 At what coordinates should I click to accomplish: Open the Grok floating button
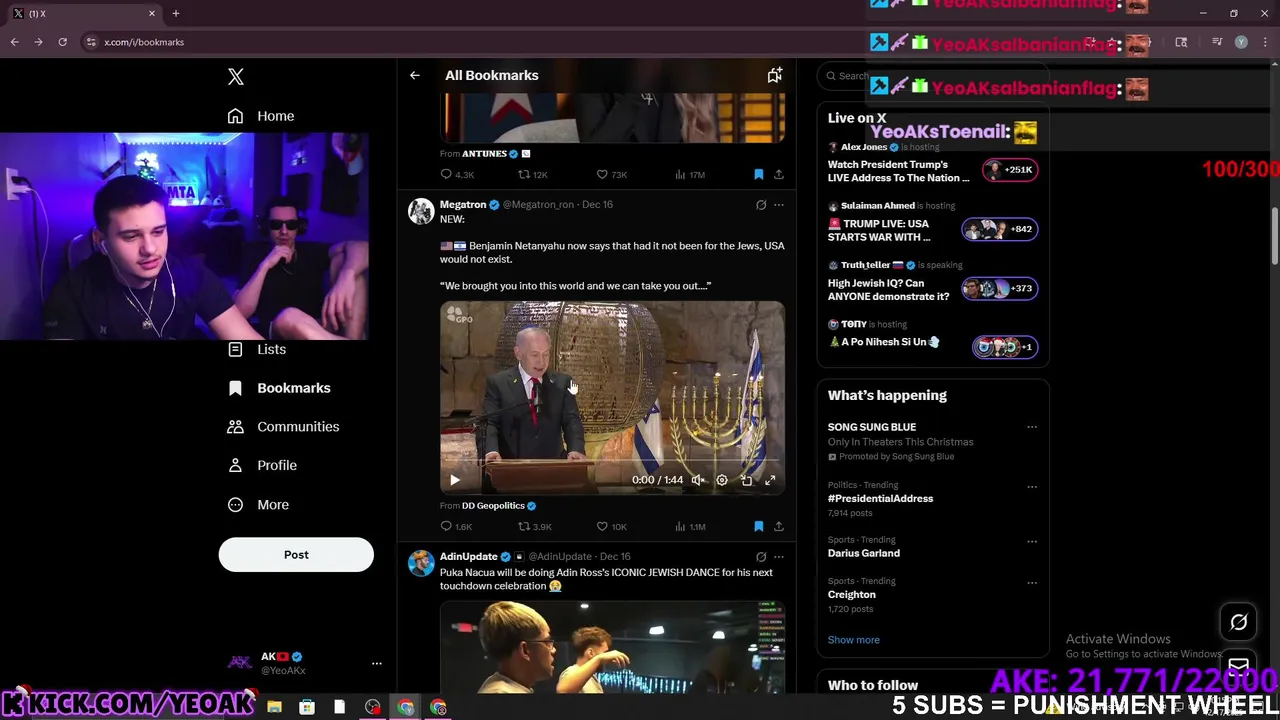[x=1238, y=622]
